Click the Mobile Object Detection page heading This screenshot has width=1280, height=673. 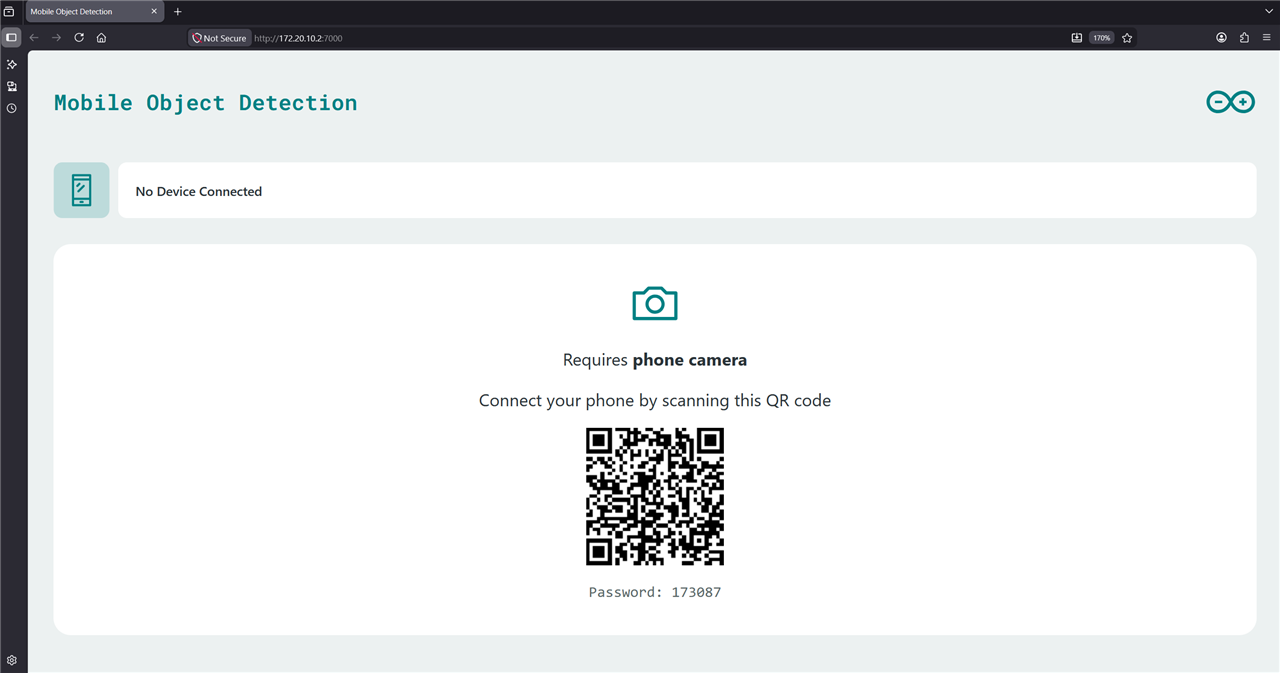[x=205, y=102]
